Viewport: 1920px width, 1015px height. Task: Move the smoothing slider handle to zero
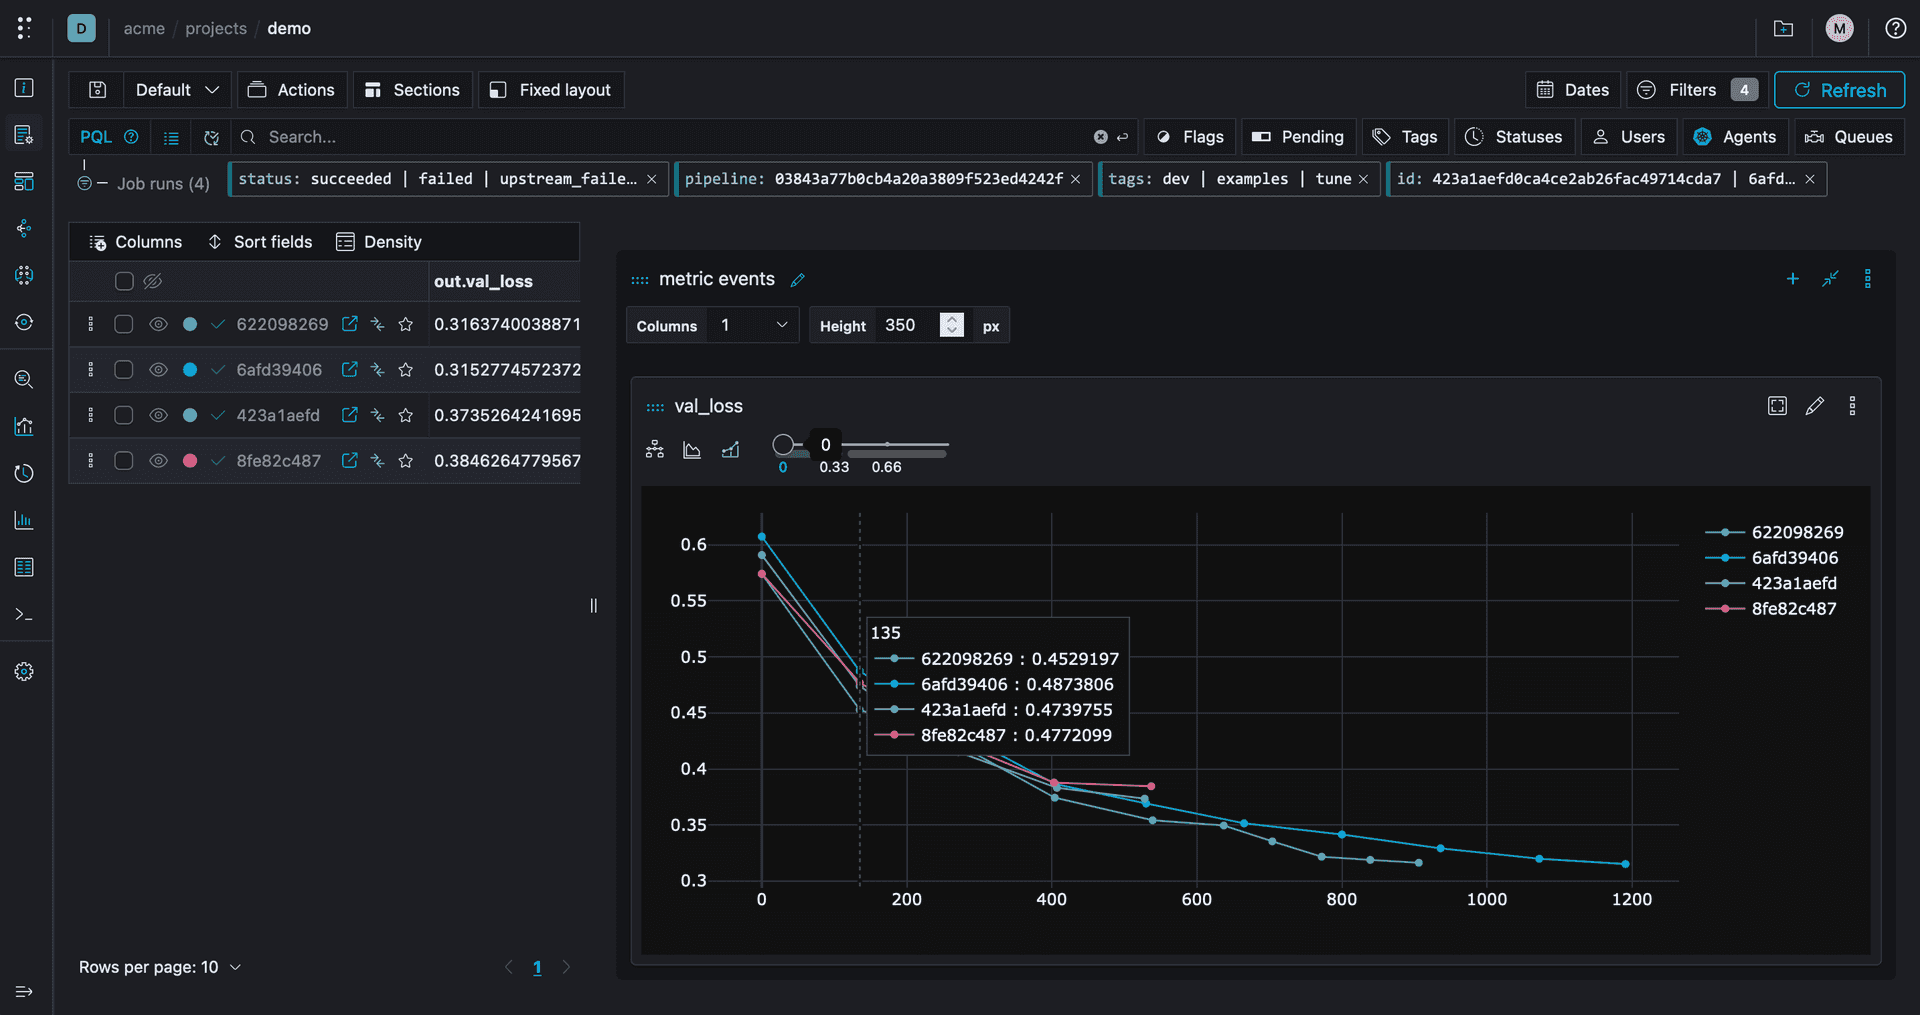click(x=787, y=444)
